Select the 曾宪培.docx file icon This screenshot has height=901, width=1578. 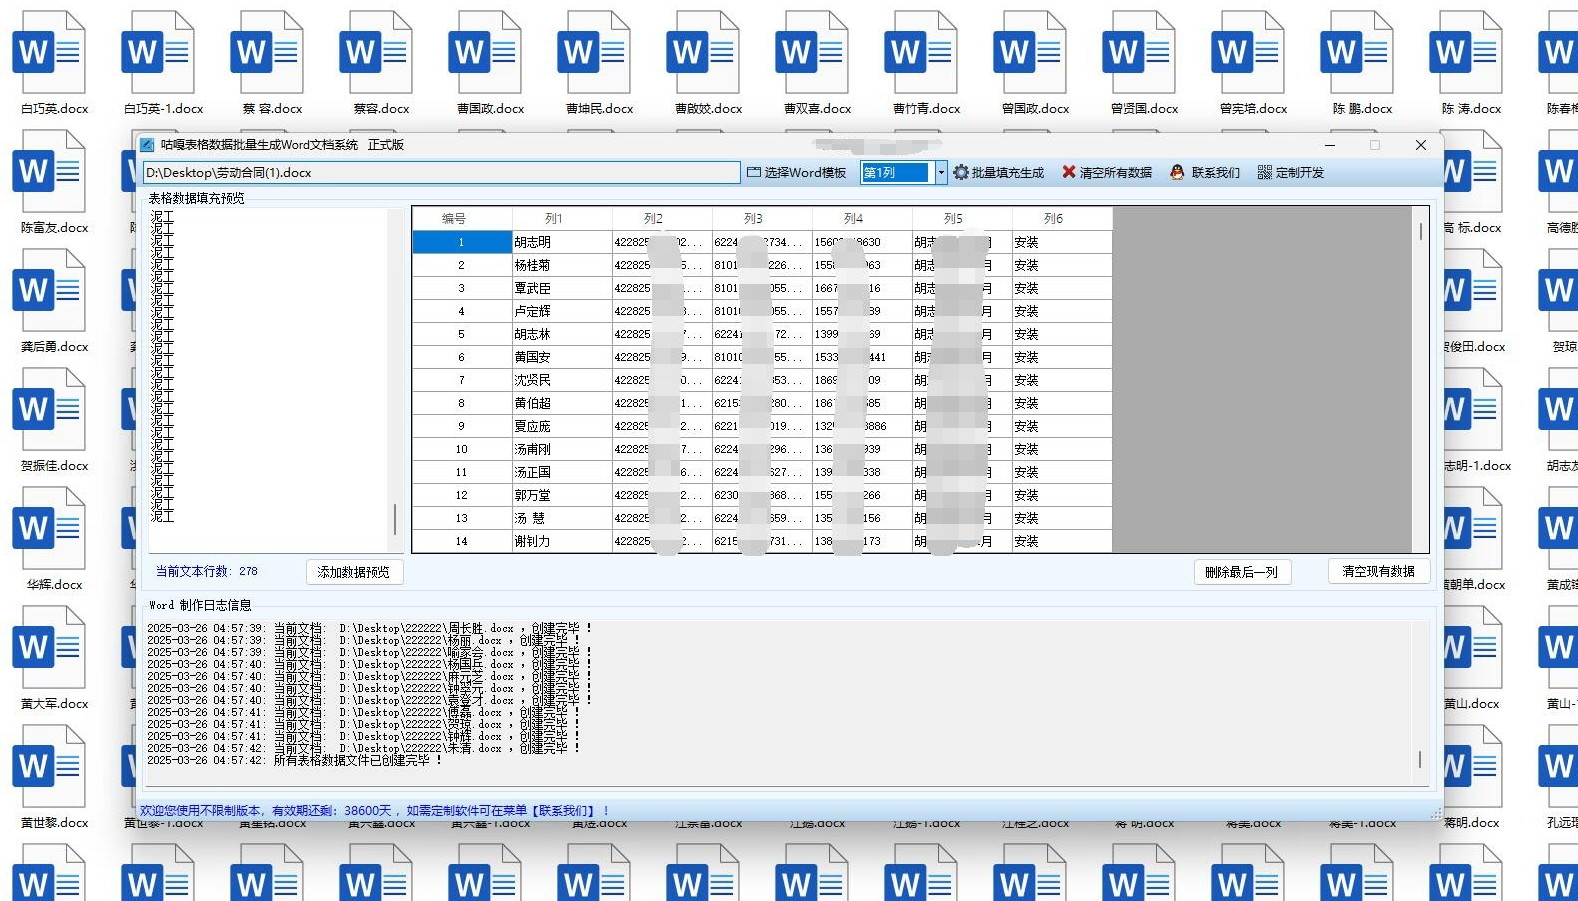click(1248, 52)
